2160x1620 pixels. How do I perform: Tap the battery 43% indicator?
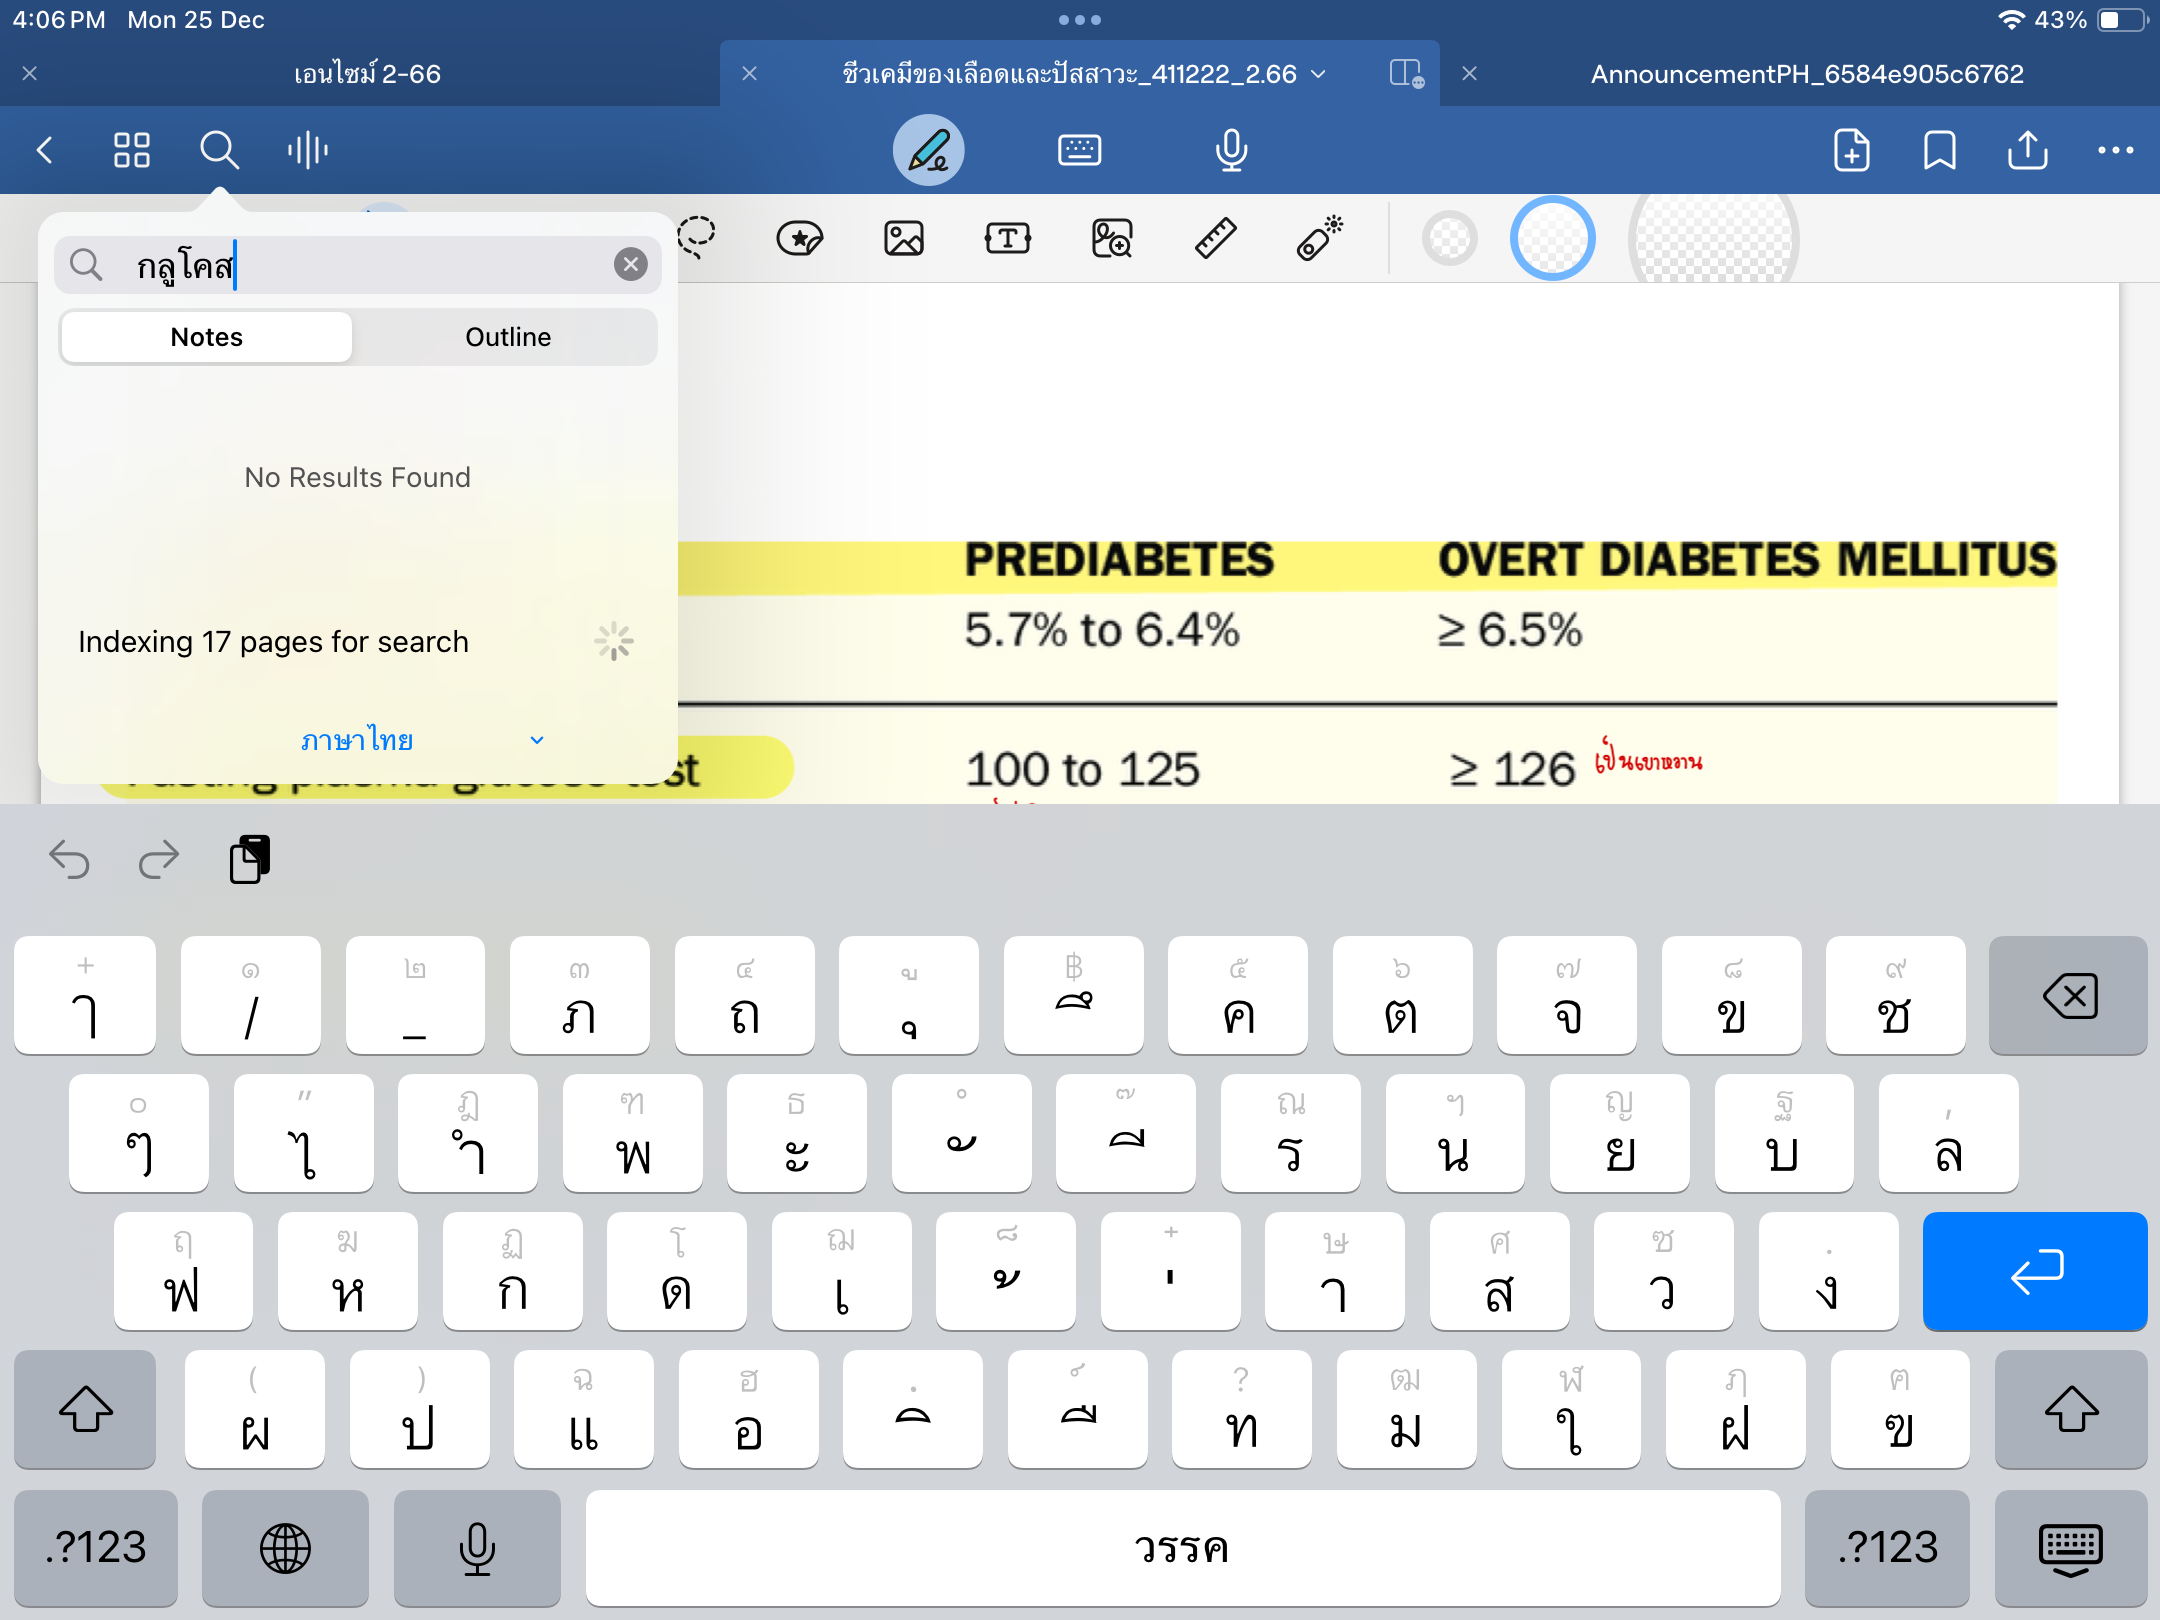click(x=2091, y=19)
